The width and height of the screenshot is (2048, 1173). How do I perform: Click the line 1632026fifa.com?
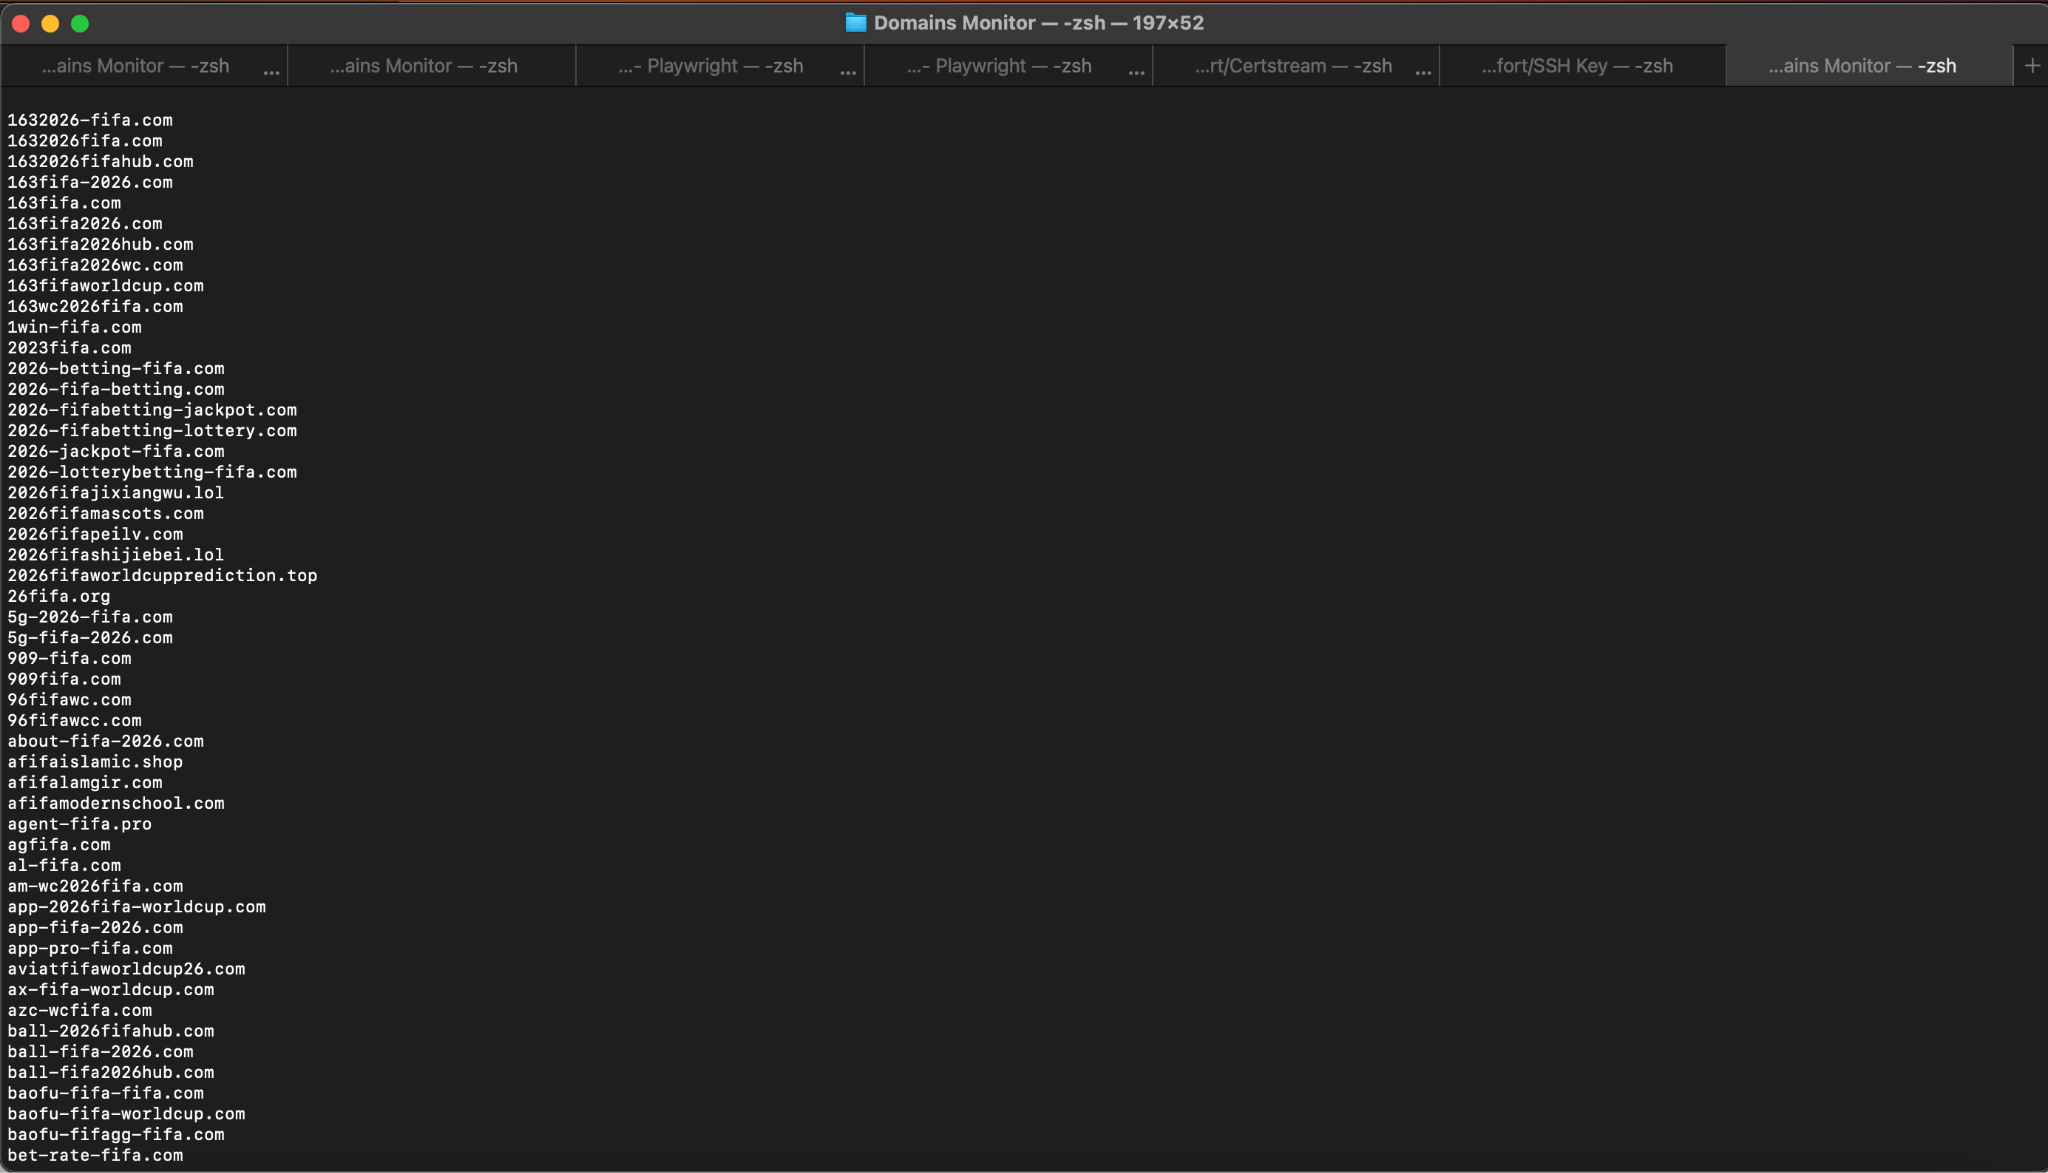click(85, 141)
